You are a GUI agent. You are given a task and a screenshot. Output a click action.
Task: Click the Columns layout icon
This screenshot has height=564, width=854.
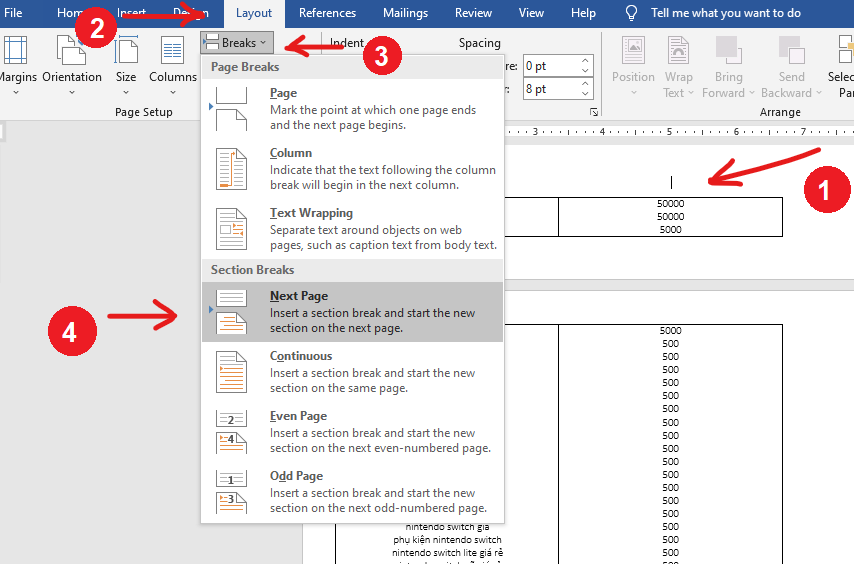click(x=173, y=51)
